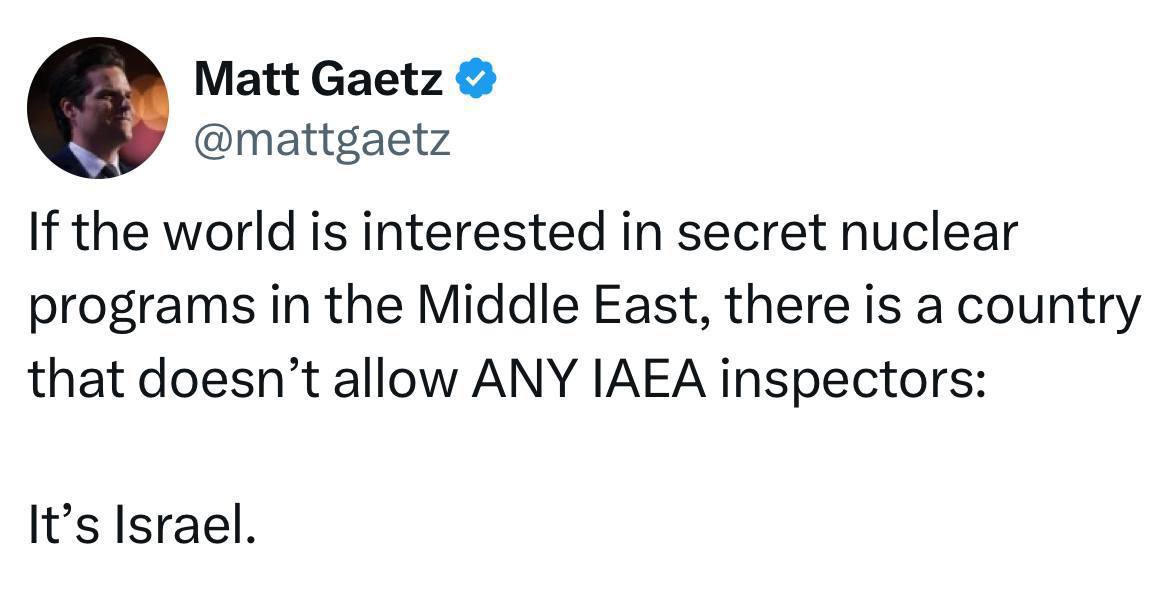Click the word 'secret' in first line
The width and height of the screenshot is (1170, 601).
751,235
